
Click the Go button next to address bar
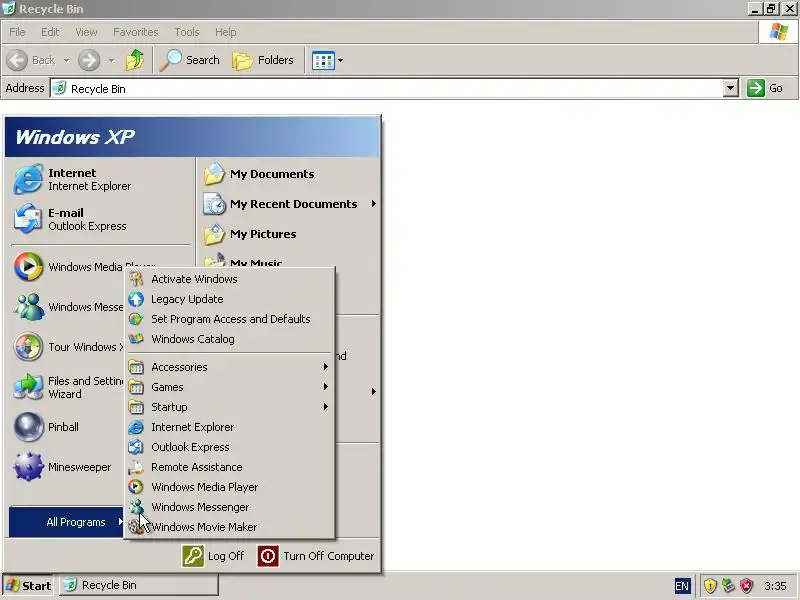765,88
